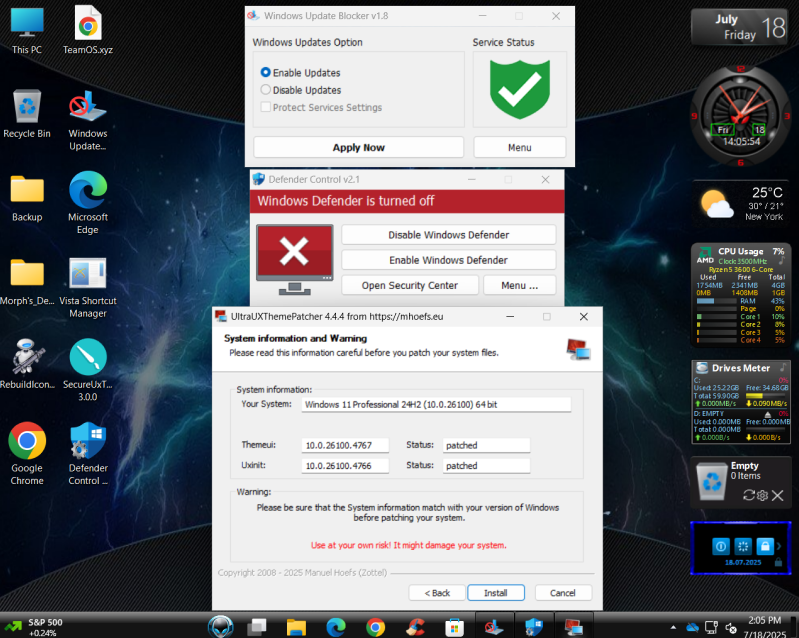
Task: Open Defender Control desktop shortcut
Action: point(88,454)
